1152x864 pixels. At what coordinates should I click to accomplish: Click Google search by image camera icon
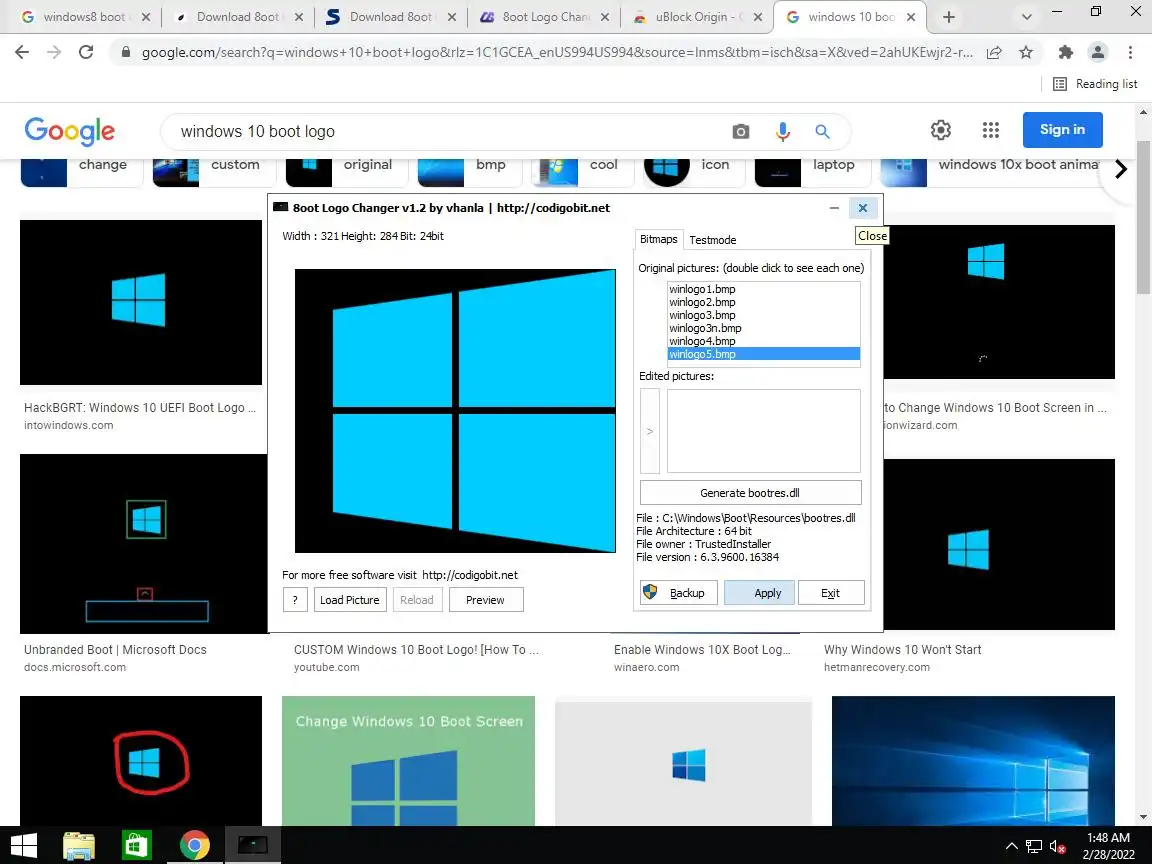741,132
